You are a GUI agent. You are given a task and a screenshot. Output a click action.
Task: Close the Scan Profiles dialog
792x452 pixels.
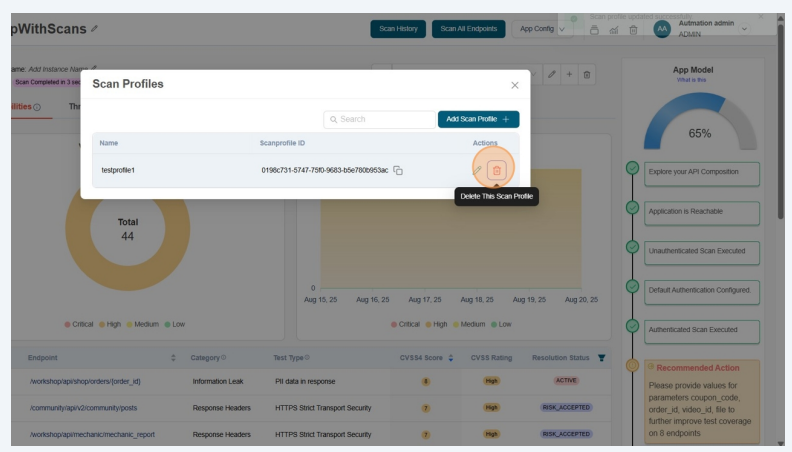coord(515,85)
